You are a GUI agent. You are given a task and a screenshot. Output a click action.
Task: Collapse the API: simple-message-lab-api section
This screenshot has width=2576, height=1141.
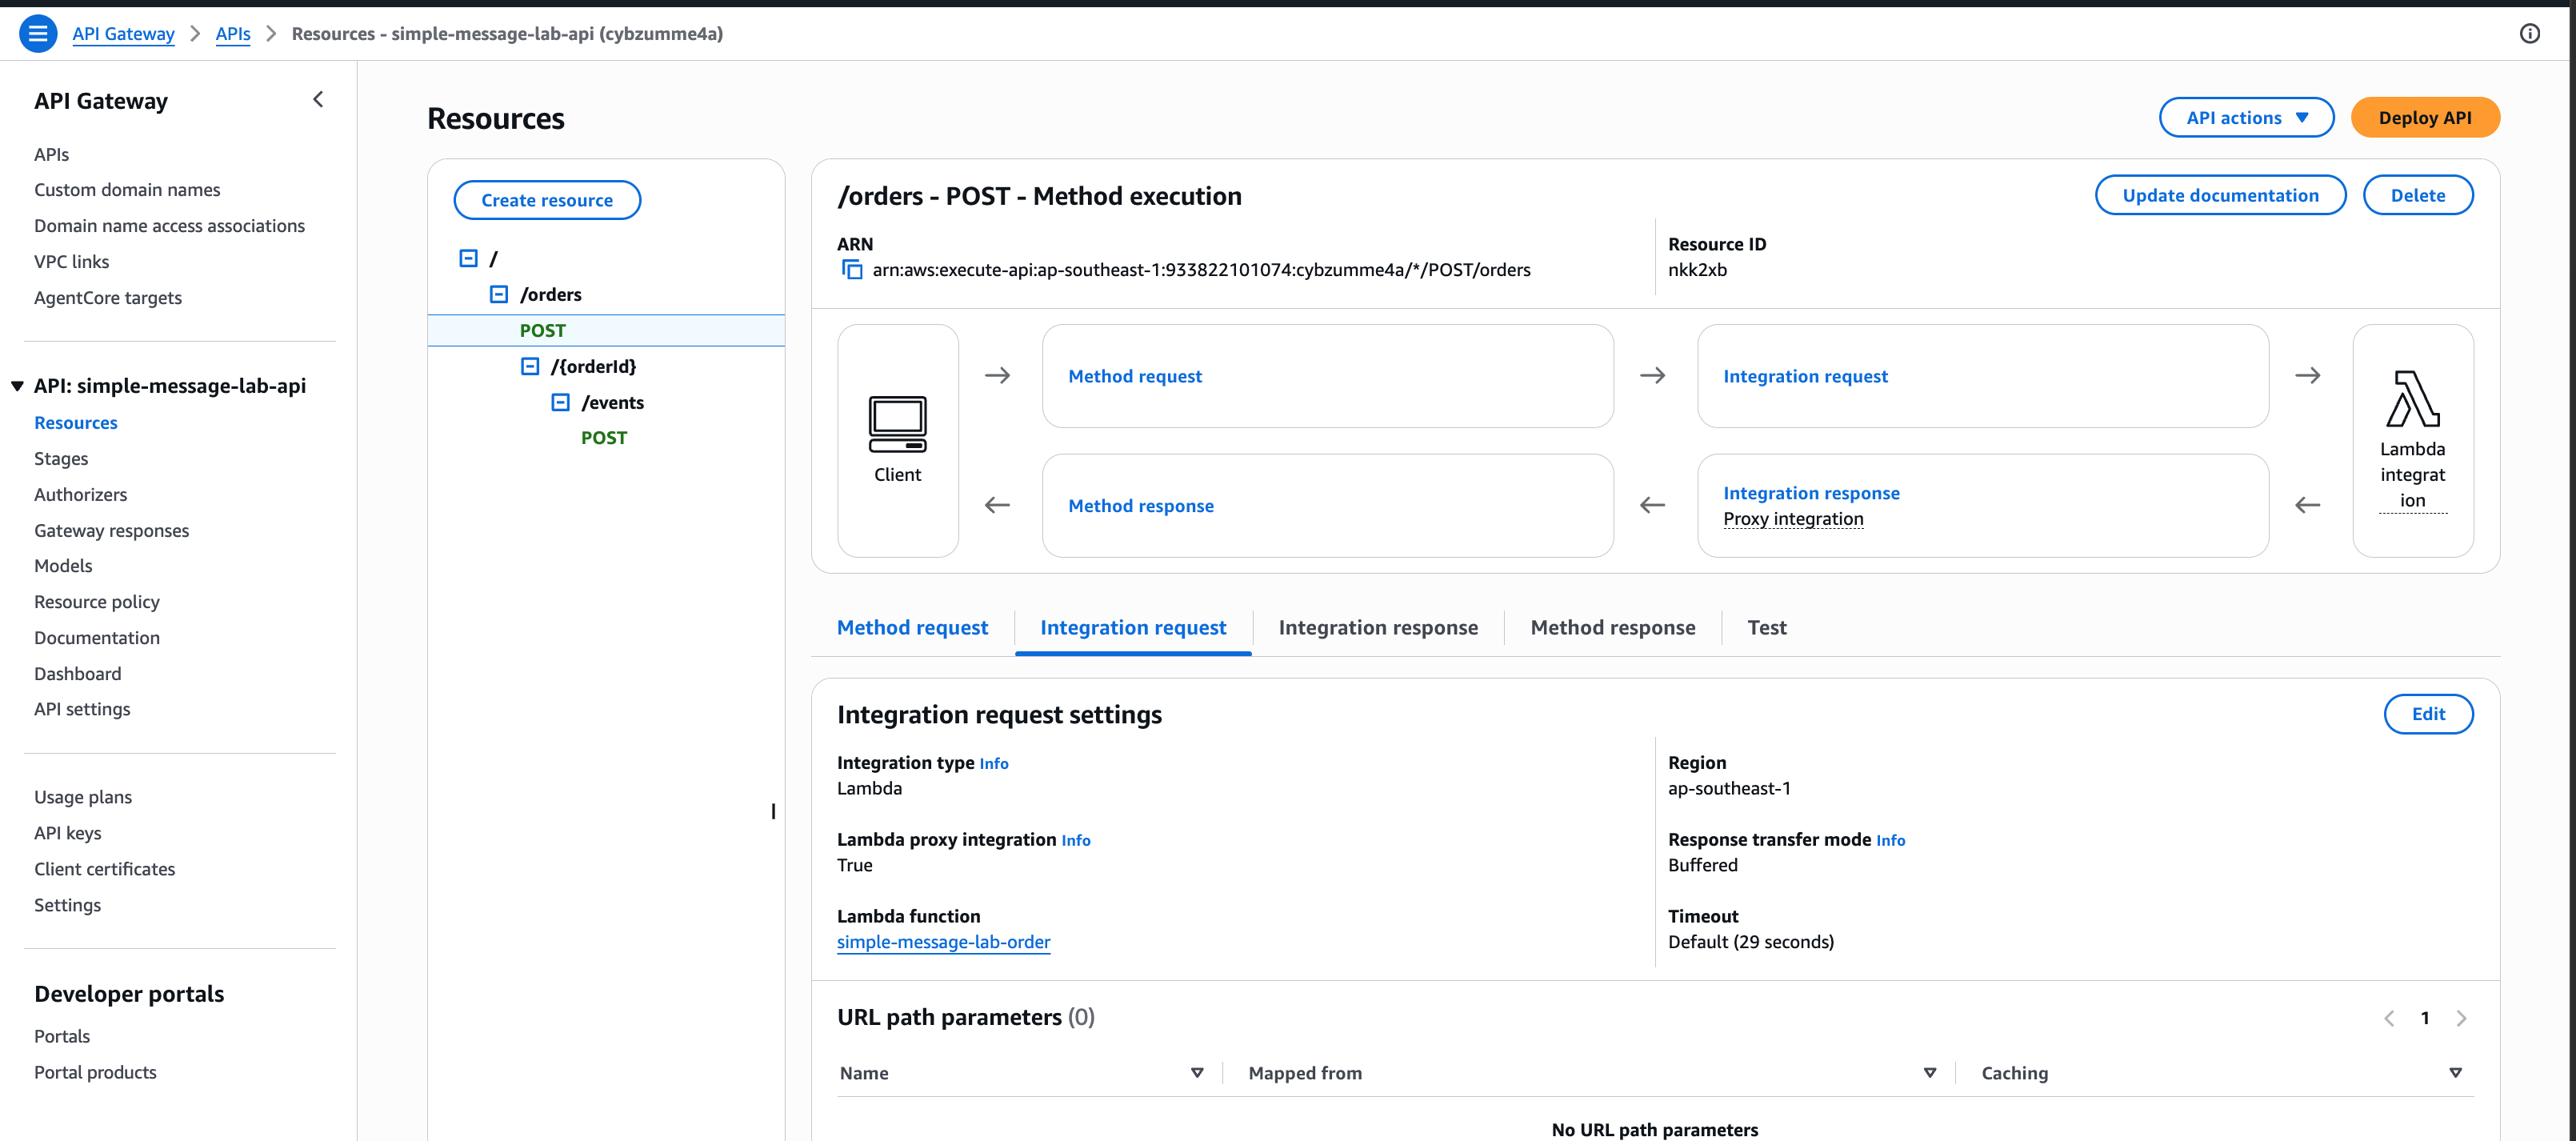pos(17,386)
